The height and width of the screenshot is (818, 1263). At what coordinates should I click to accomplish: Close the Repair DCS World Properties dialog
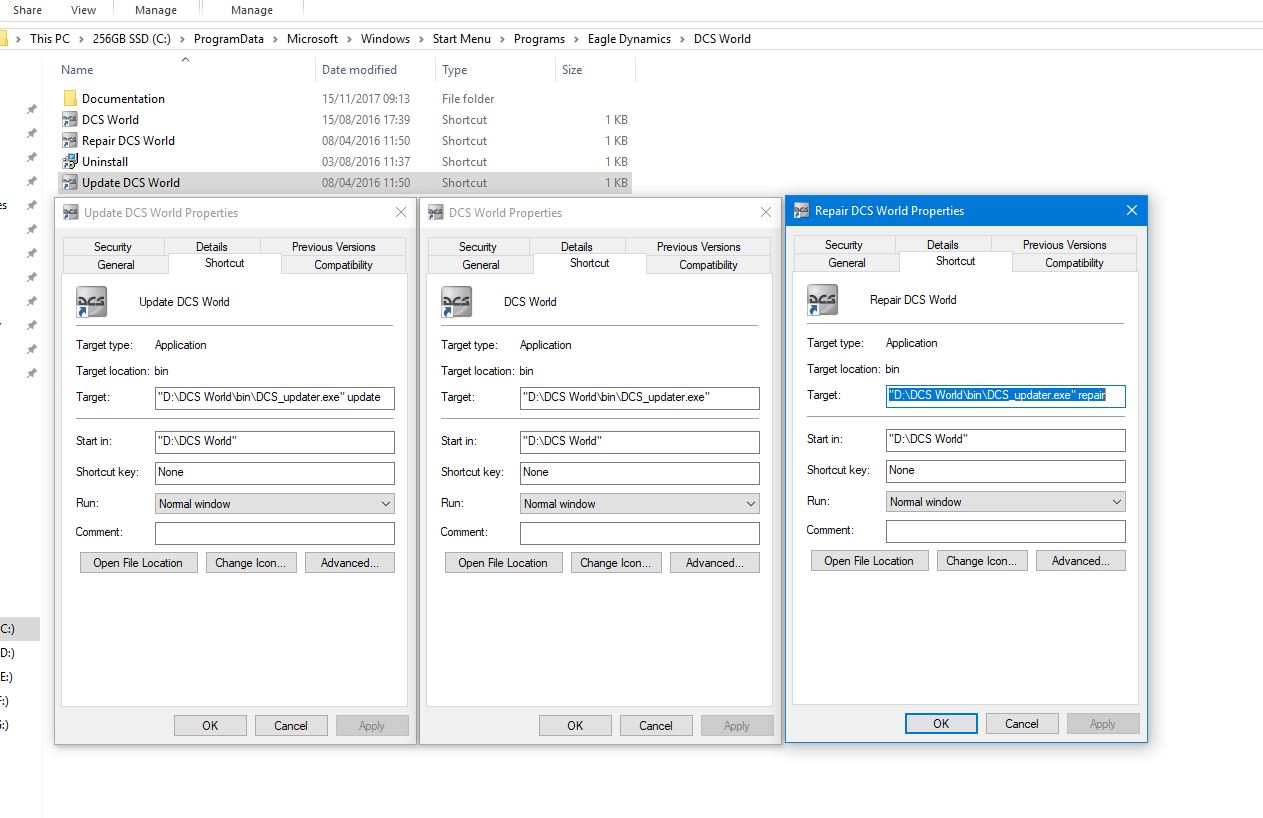click(x=1132, y=210)
